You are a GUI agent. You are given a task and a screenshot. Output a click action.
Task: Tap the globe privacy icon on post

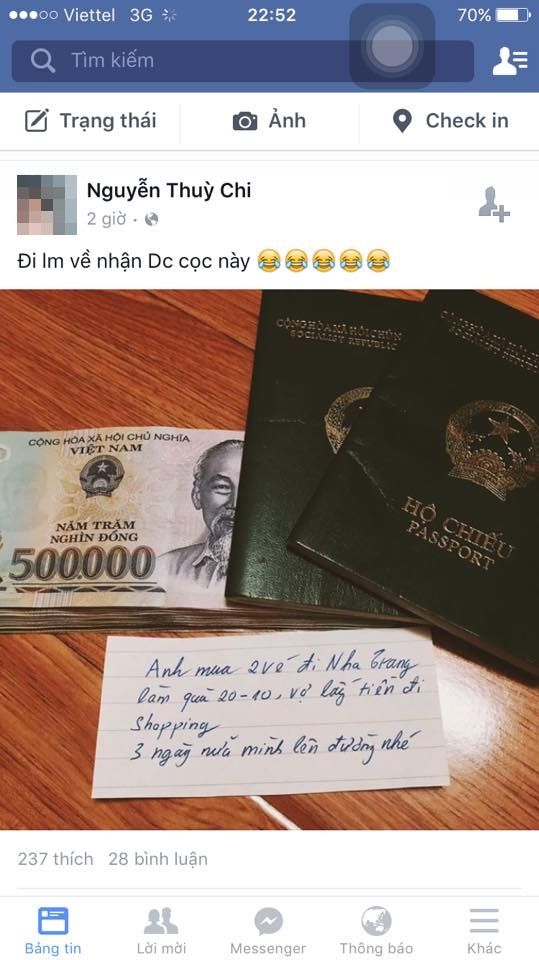pos(151,219)
